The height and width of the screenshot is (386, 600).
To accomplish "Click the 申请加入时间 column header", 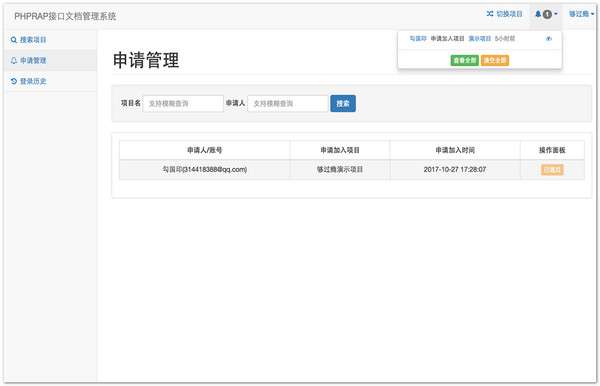I will 455,150.
